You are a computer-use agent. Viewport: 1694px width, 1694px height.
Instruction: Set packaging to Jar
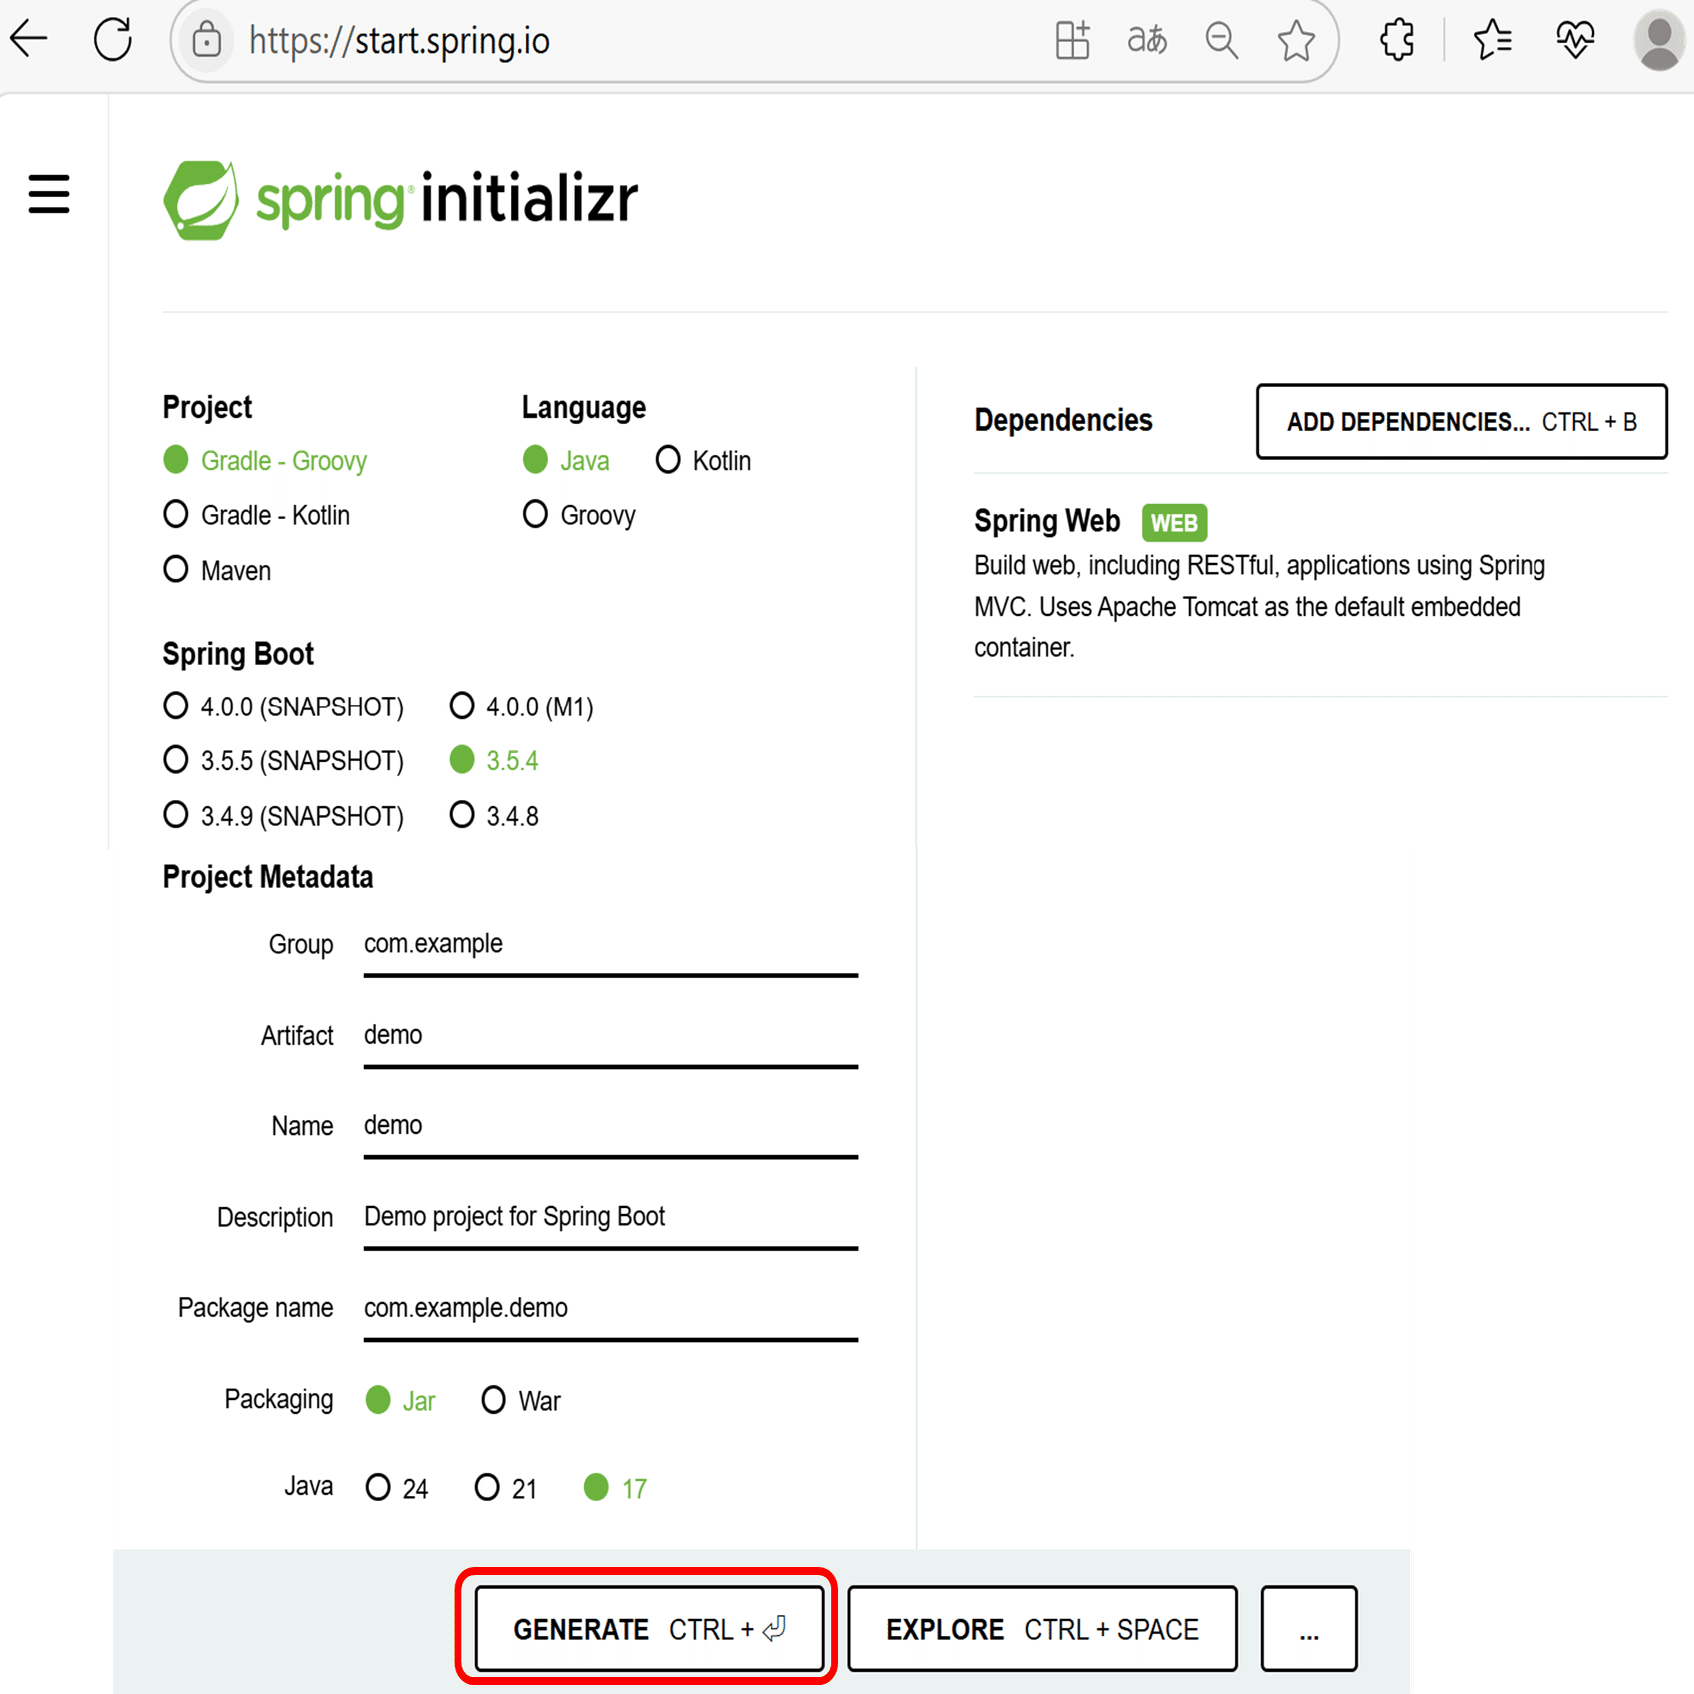400,1401
